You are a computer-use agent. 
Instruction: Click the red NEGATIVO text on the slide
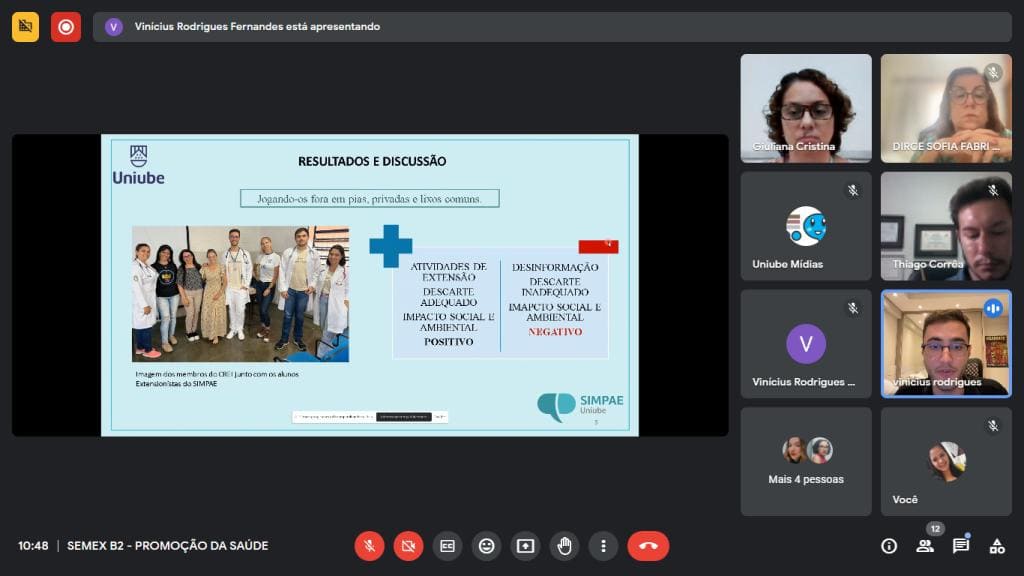[555, 332]
